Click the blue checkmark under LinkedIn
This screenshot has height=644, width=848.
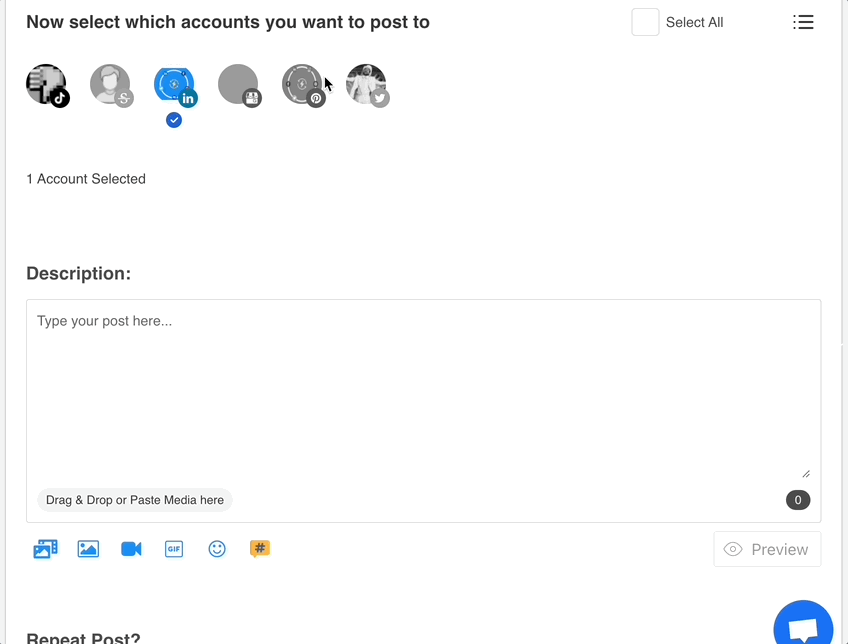[174, 120]
